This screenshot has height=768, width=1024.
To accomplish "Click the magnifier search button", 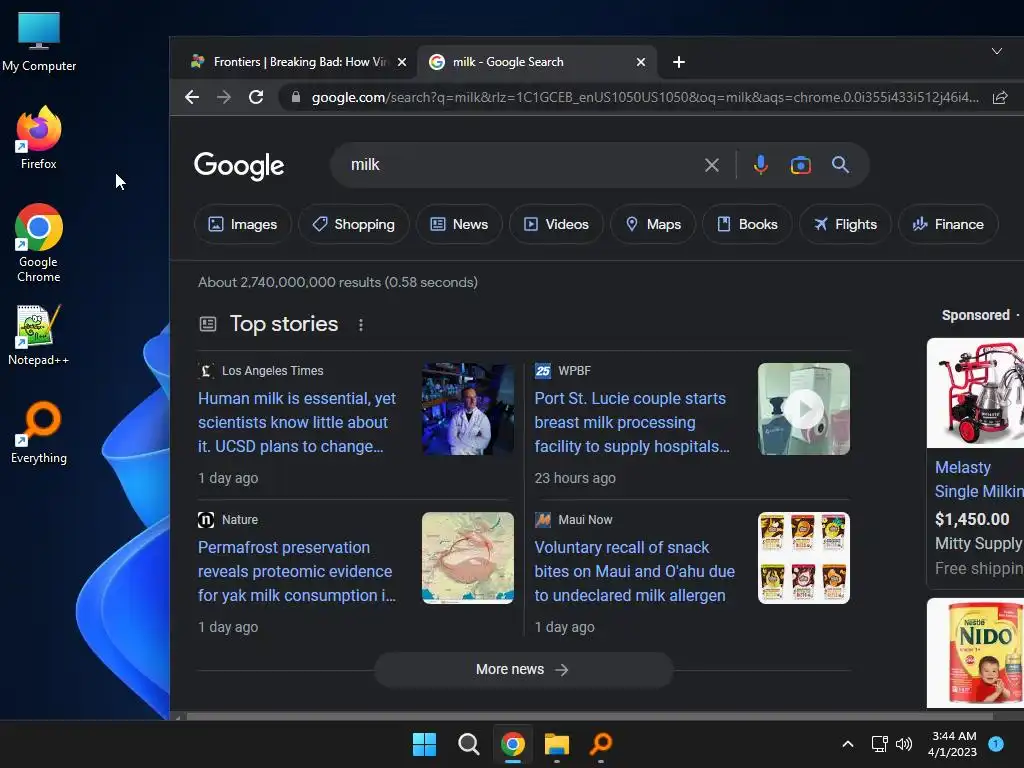I will [x=840, y=165].
